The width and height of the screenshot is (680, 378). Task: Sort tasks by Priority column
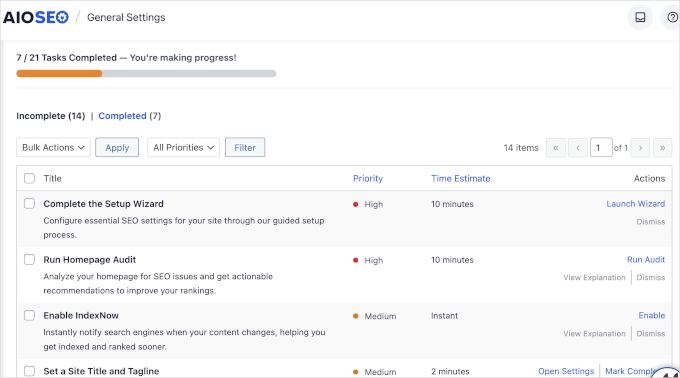(368, 178)
